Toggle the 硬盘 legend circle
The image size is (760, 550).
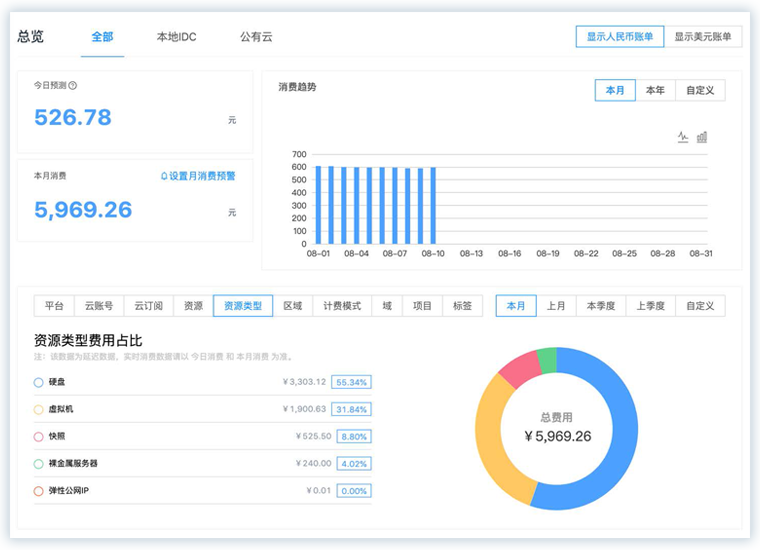click(x=38, y=382)
